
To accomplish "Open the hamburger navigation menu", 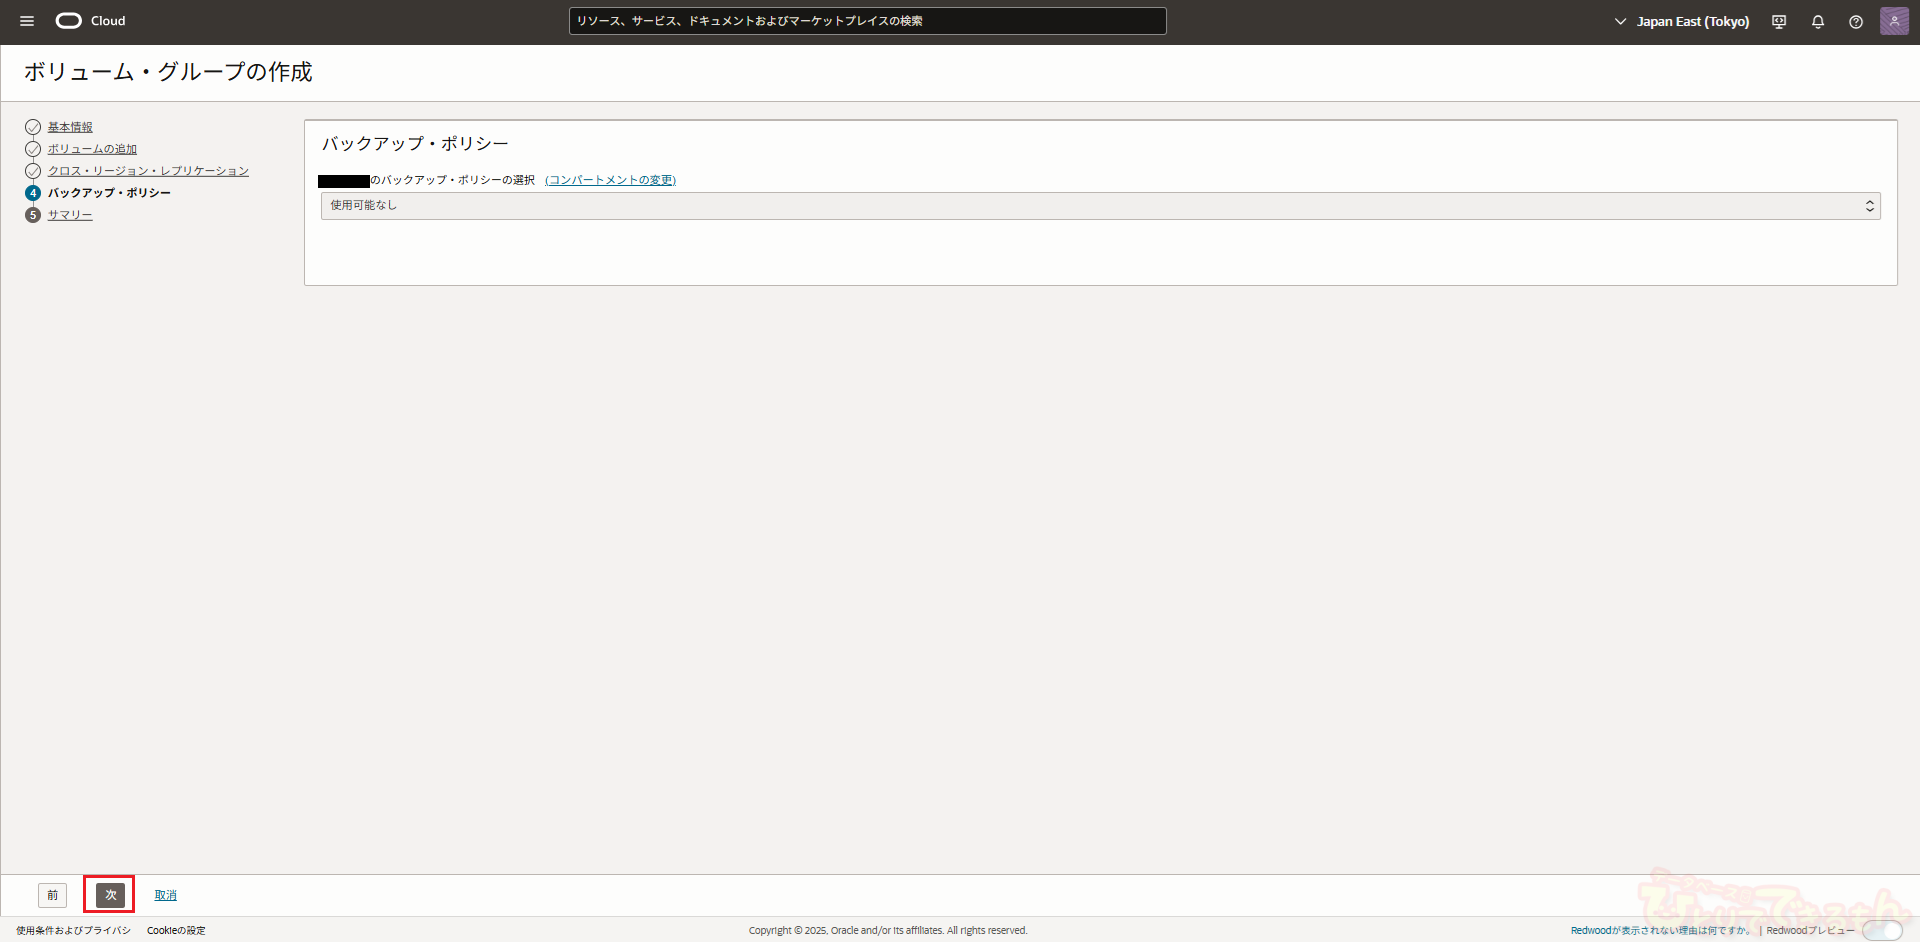I will [27, 21].
